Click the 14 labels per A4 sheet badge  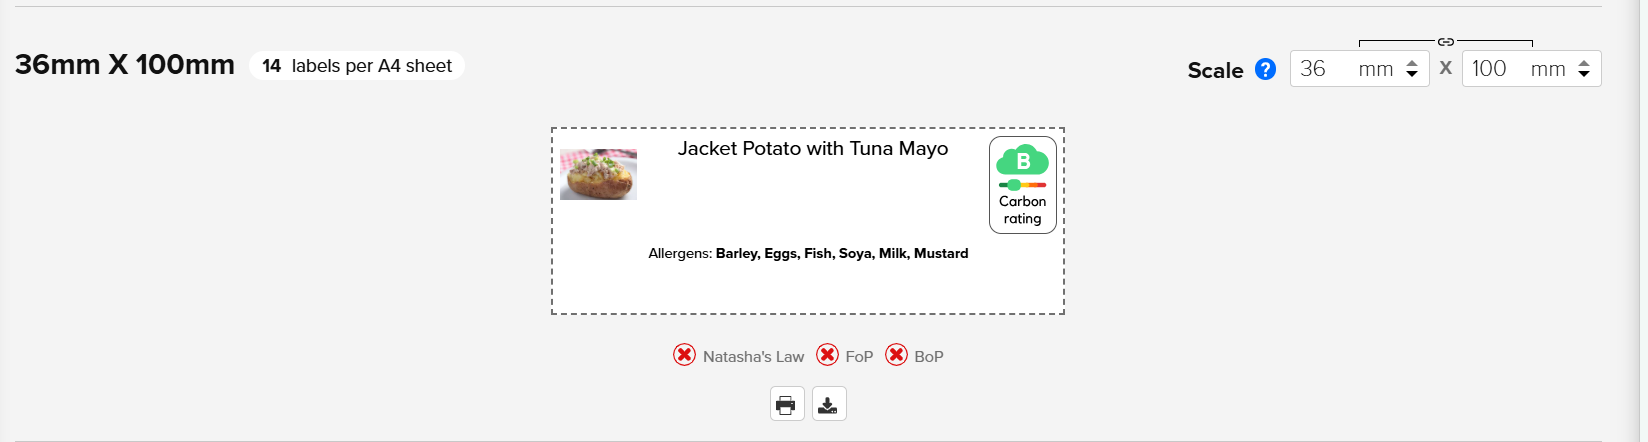coord(357,66)
